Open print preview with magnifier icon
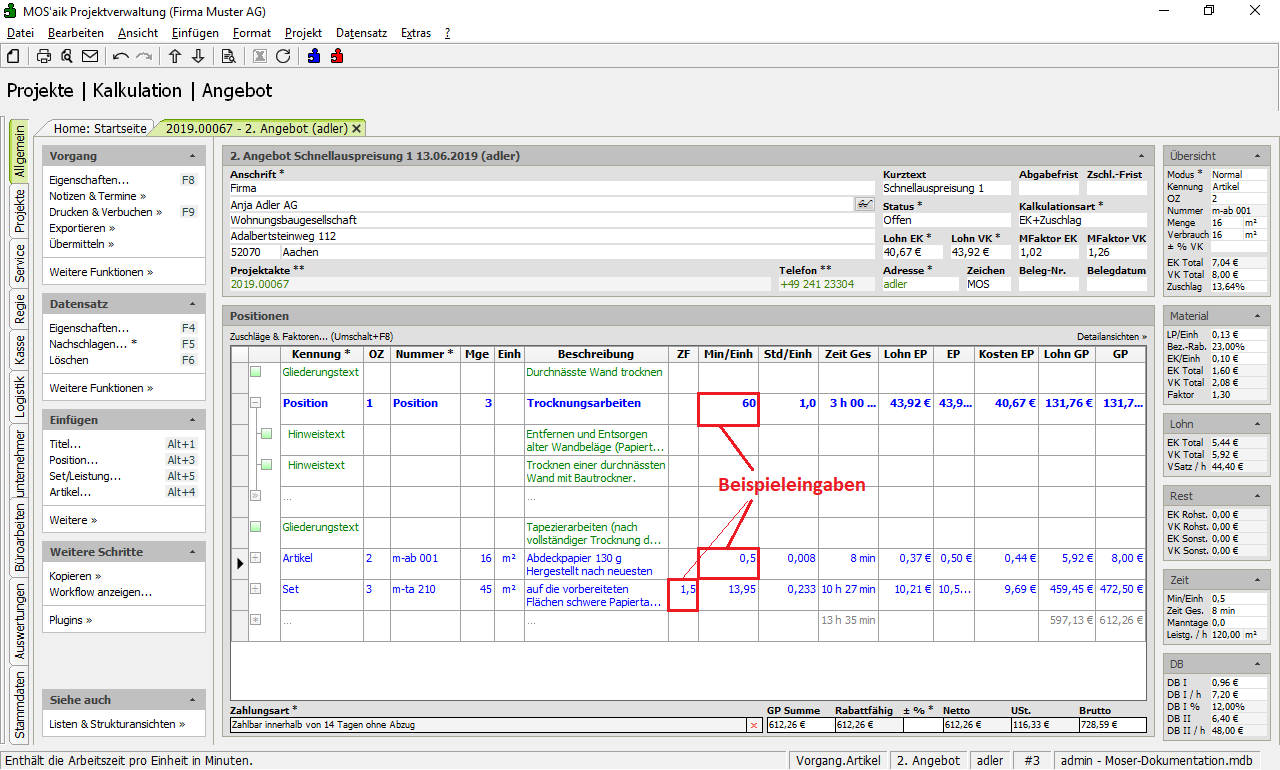 (67, 56)
